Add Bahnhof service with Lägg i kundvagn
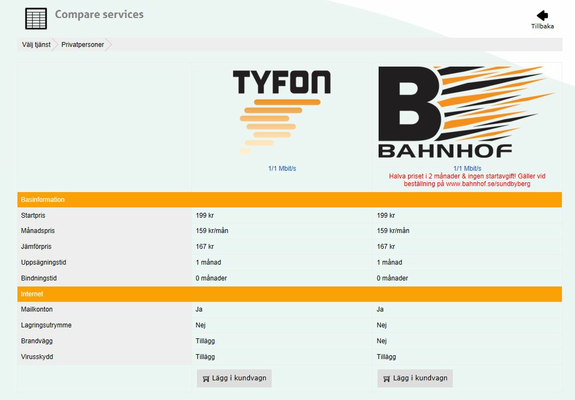 coord(415,378)
